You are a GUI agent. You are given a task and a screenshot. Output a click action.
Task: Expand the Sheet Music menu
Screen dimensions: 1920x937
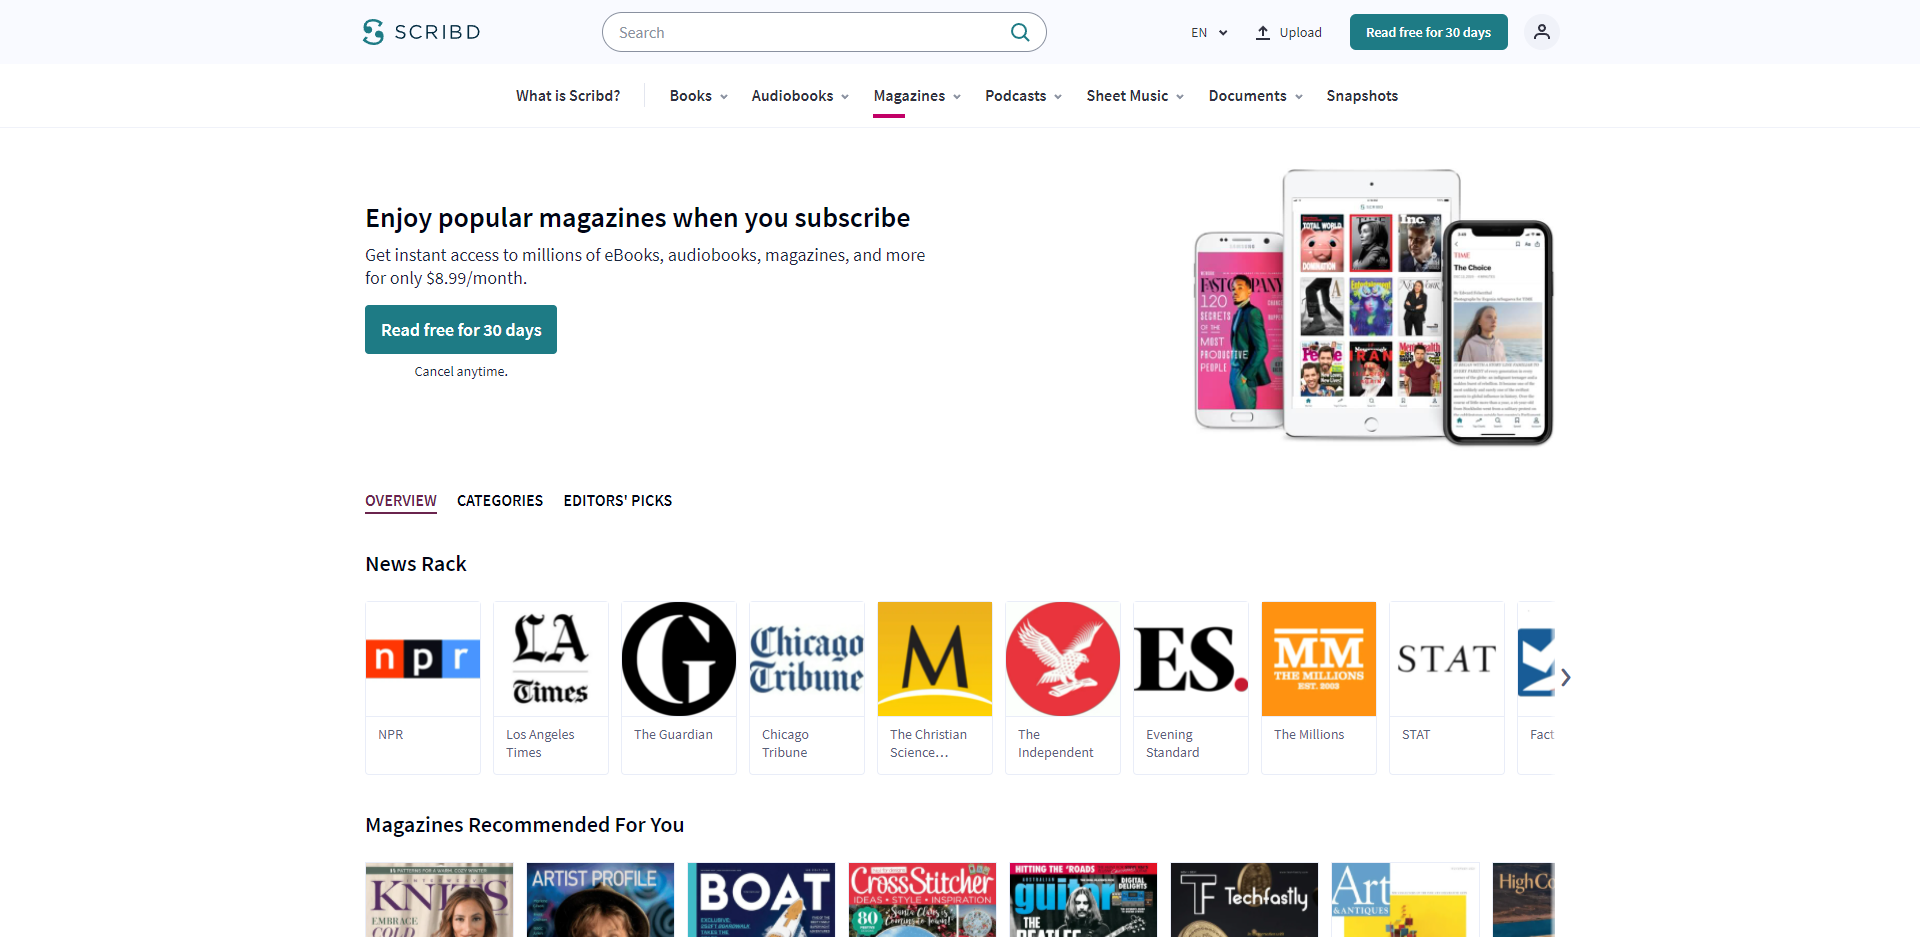[1135, 96]
